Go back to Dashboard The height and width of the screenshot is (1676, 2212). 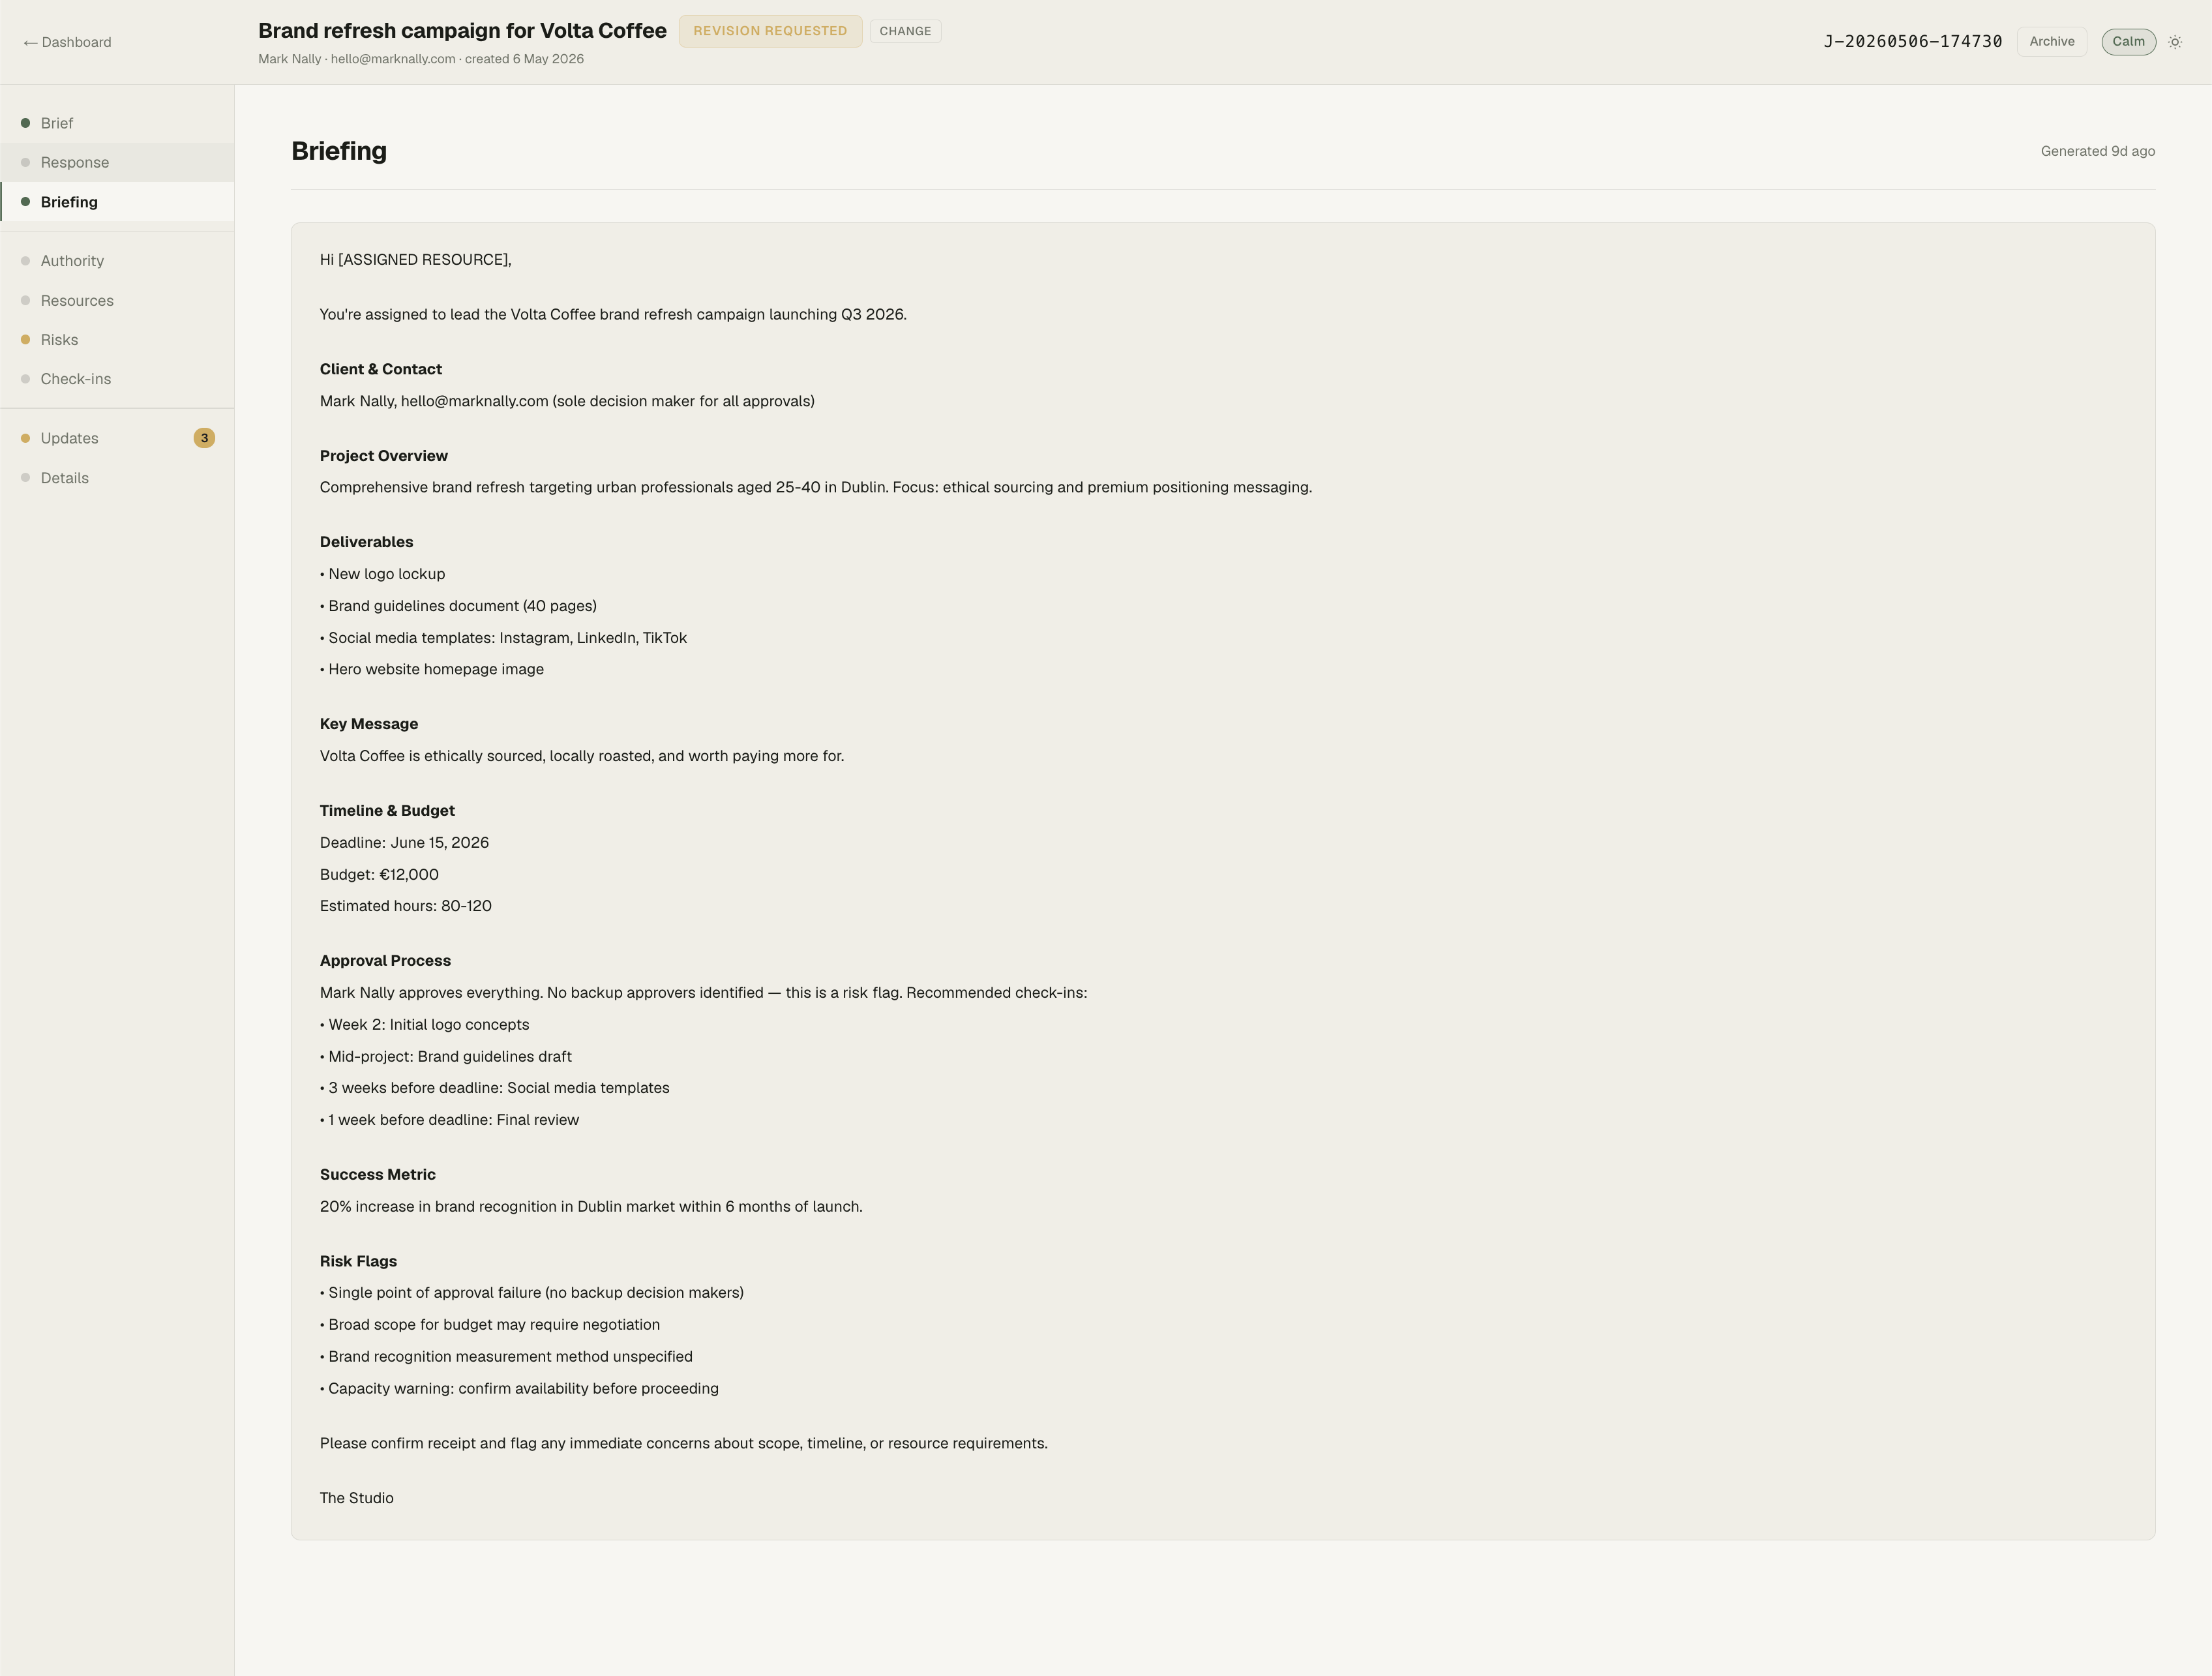(x=67, y=42)
